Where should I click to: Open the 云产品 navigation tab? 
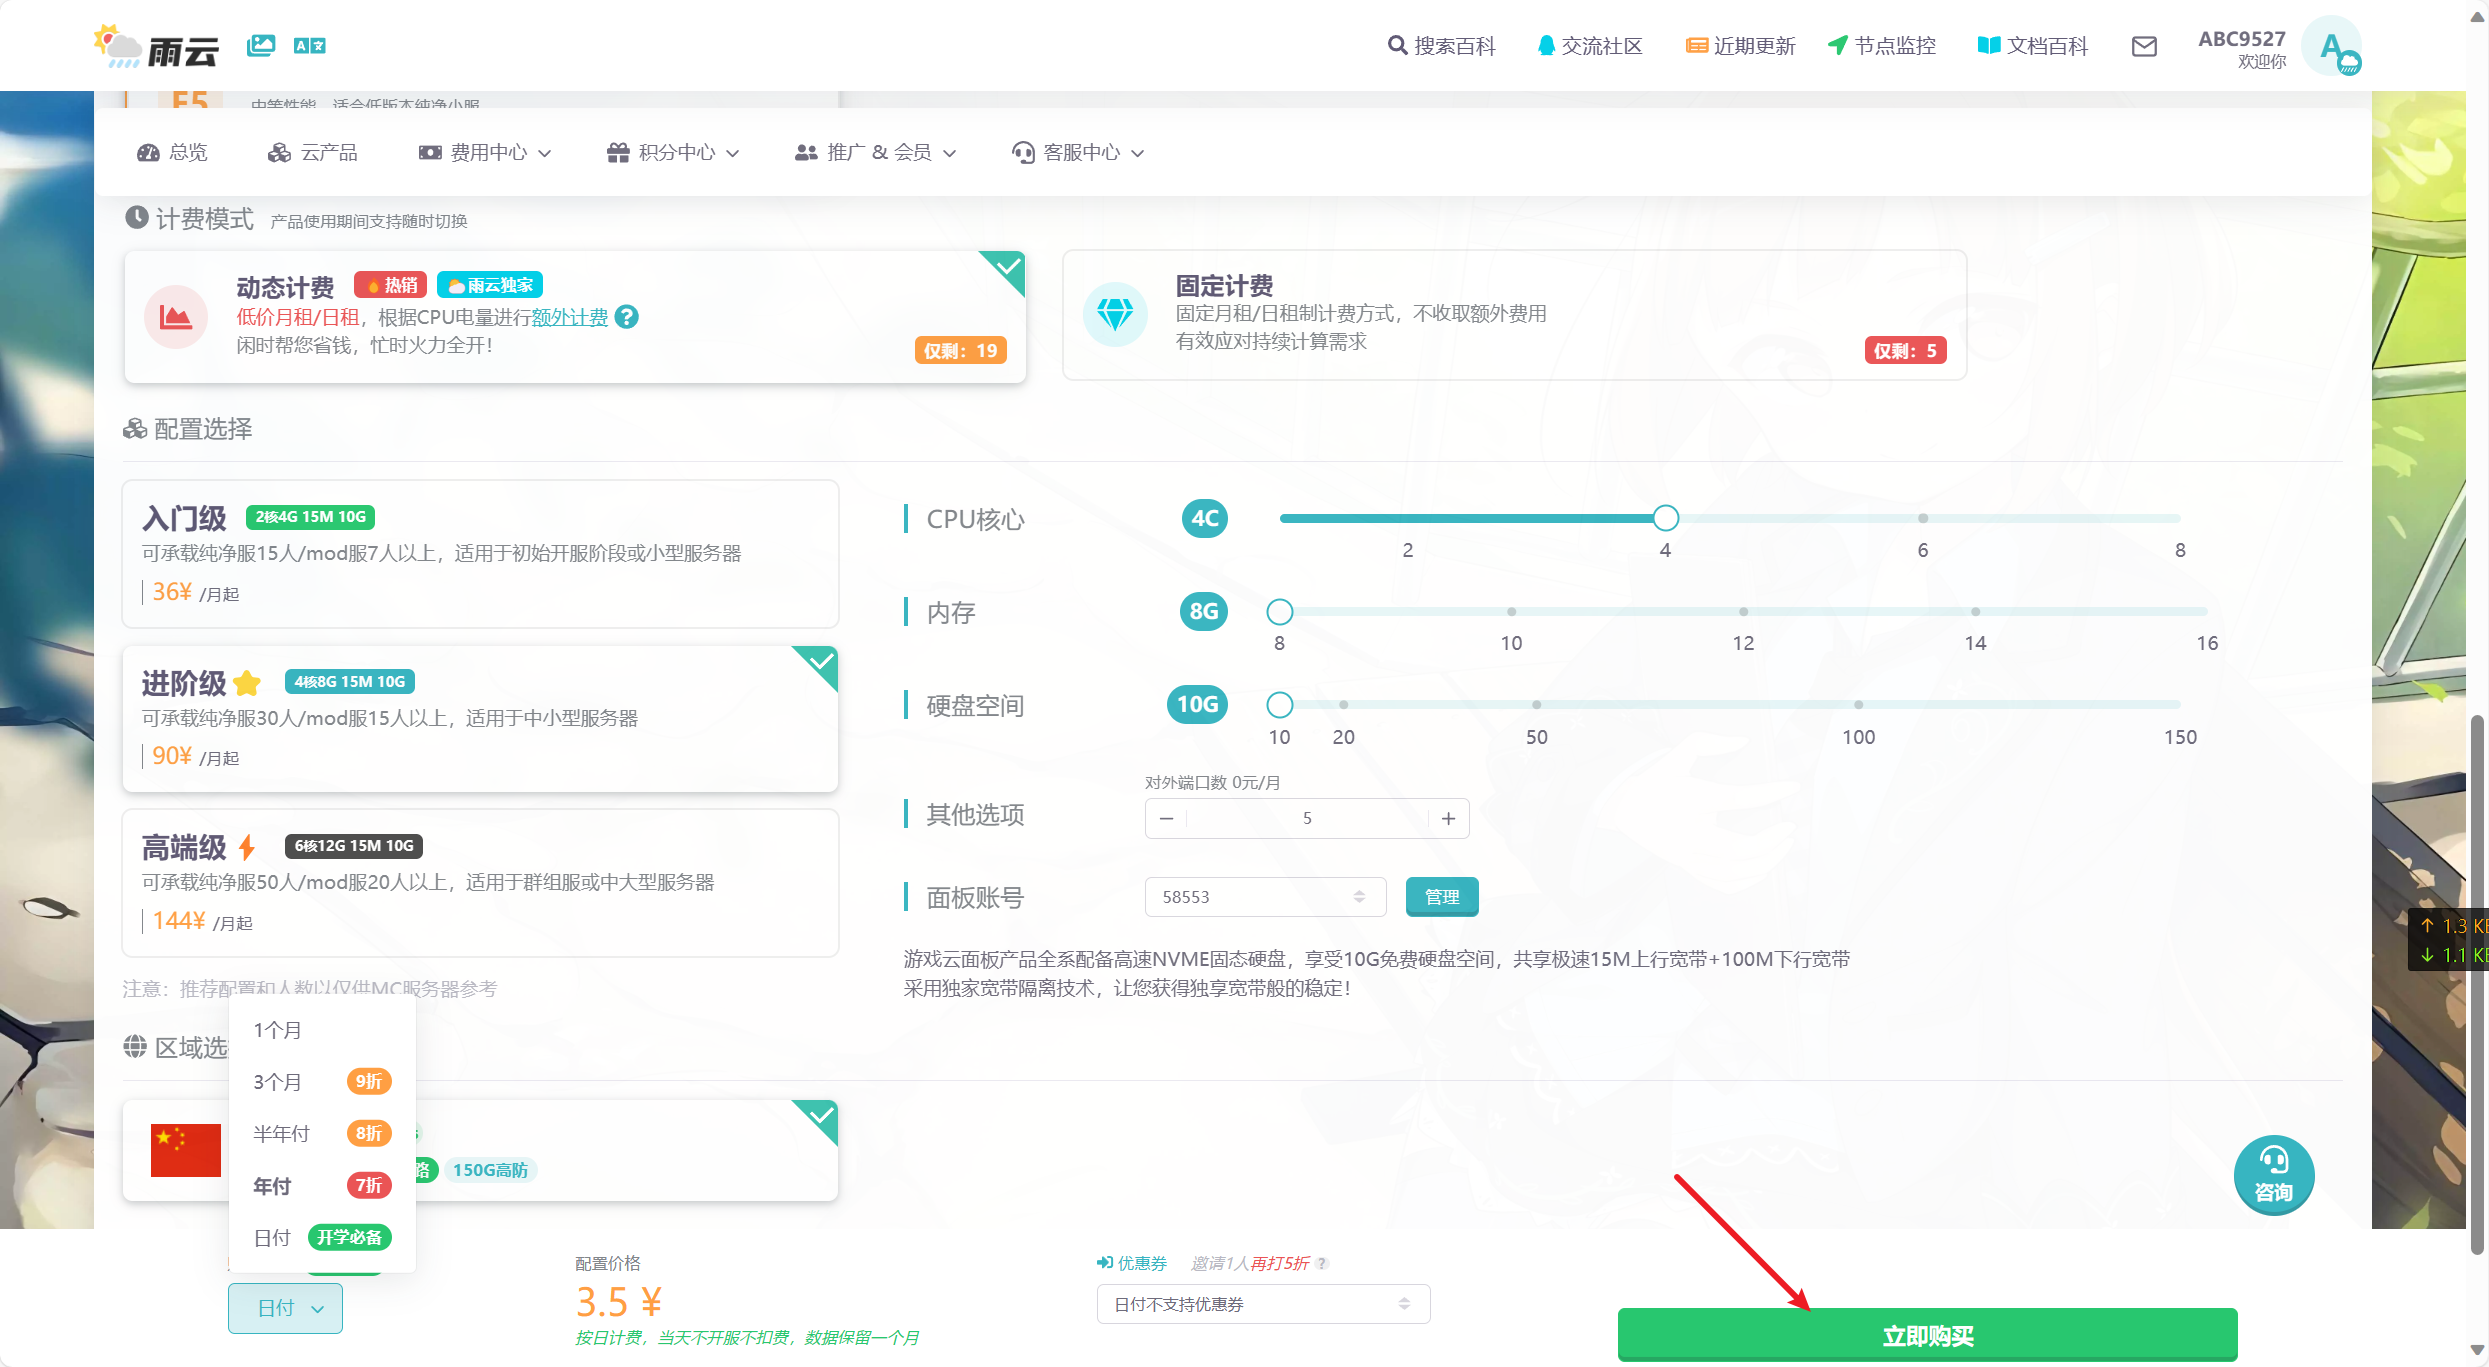click(x=313, y=152)
